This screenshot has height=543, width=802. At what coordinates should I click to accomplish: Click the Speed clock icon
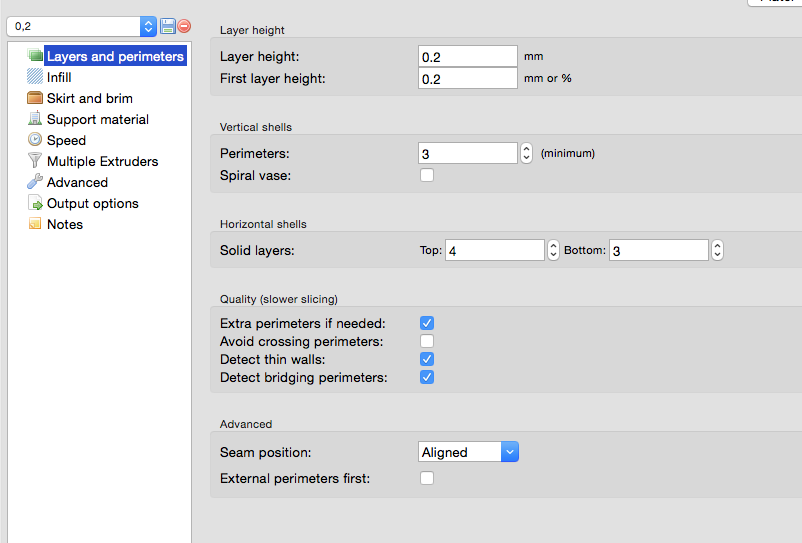[36, 140]
